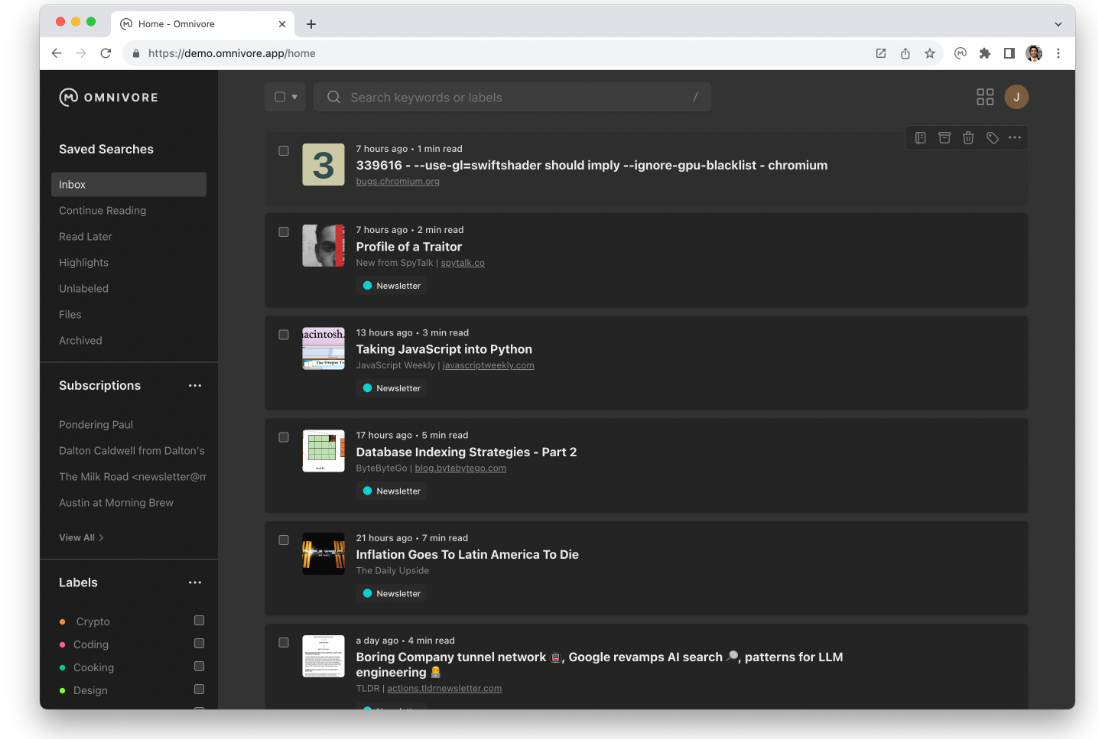
Task: Open the browser extensions puzzle menu
Action: (x=985, y=53)
